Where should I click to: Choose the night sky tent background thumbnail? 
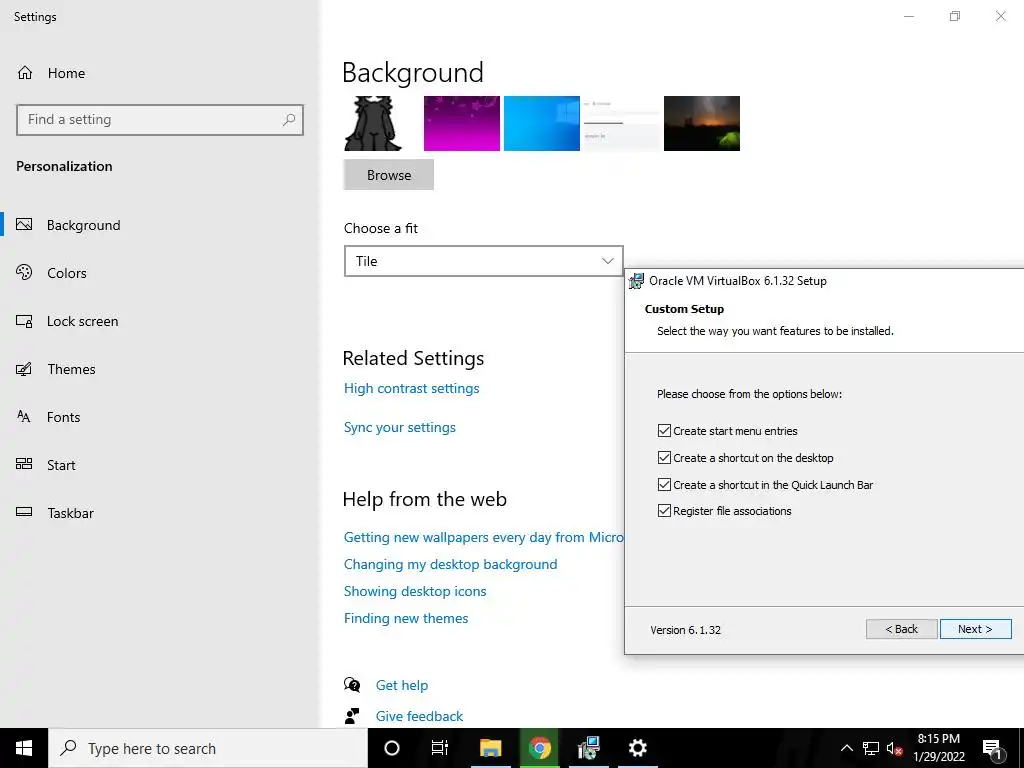701,123
